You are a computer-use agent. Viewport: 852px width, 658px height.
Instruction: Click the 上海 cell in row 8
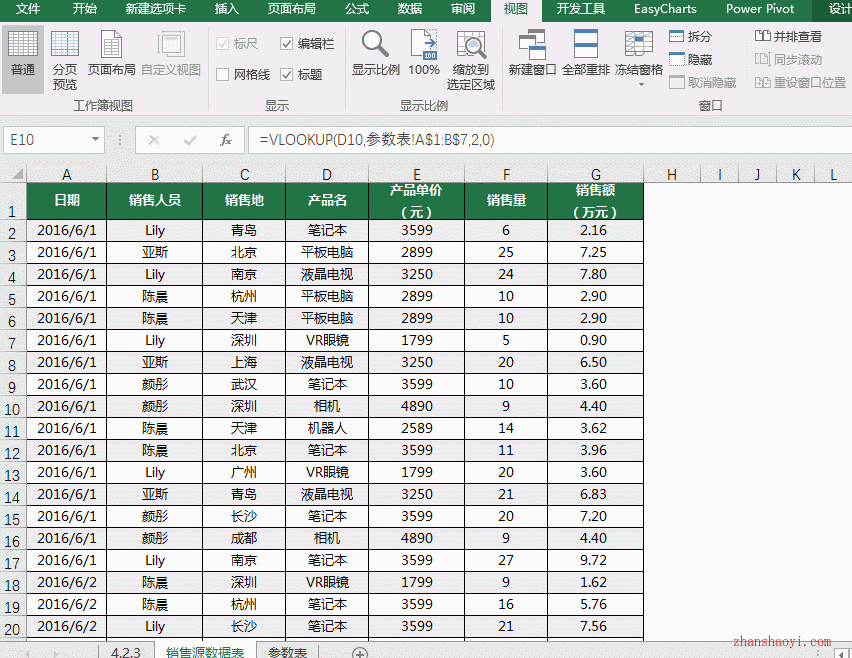coord(243,362)
